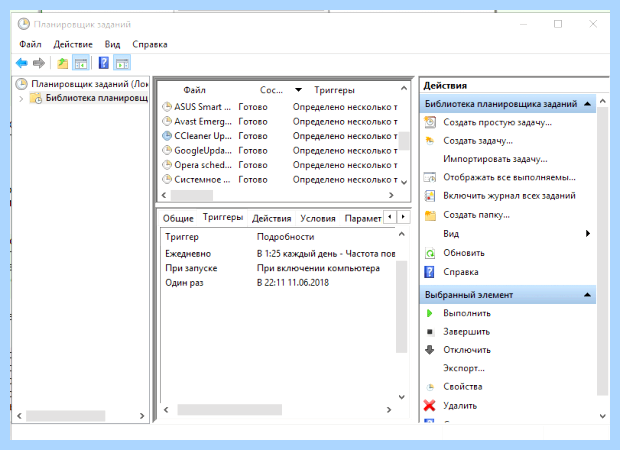Select the Ежедневно trigger row
This screenshot has width=620, height=450.
[280, 254]
